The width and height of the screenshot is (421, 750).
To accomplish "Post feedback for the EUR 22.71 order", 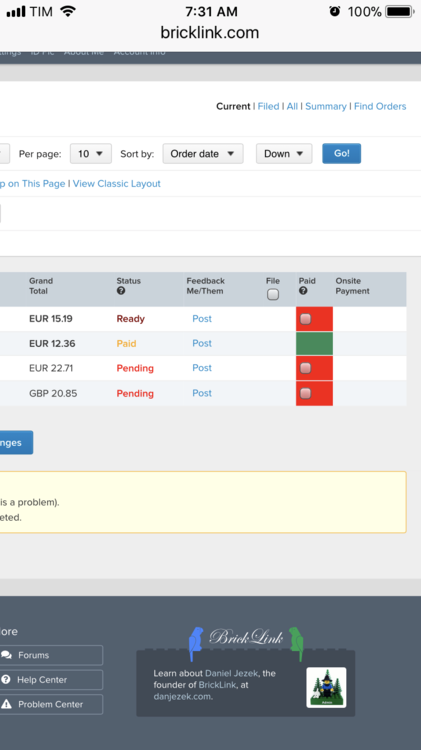I will coord(202,368).
